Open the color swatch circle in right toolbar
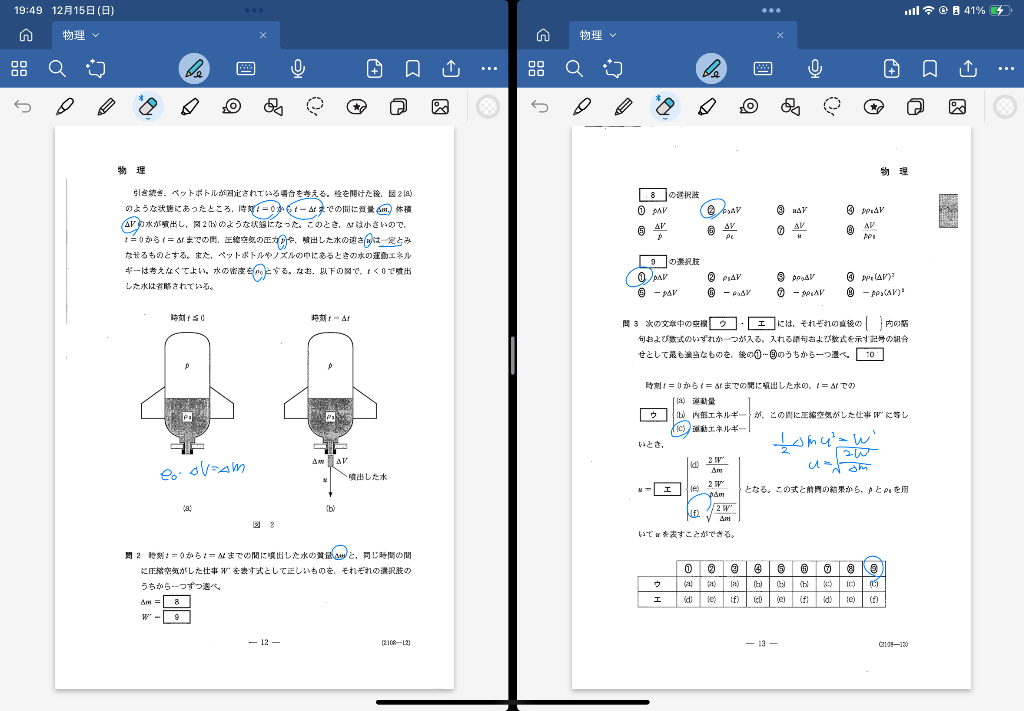The width and height of the screenshot is (1024, 711). [1005, 106]
